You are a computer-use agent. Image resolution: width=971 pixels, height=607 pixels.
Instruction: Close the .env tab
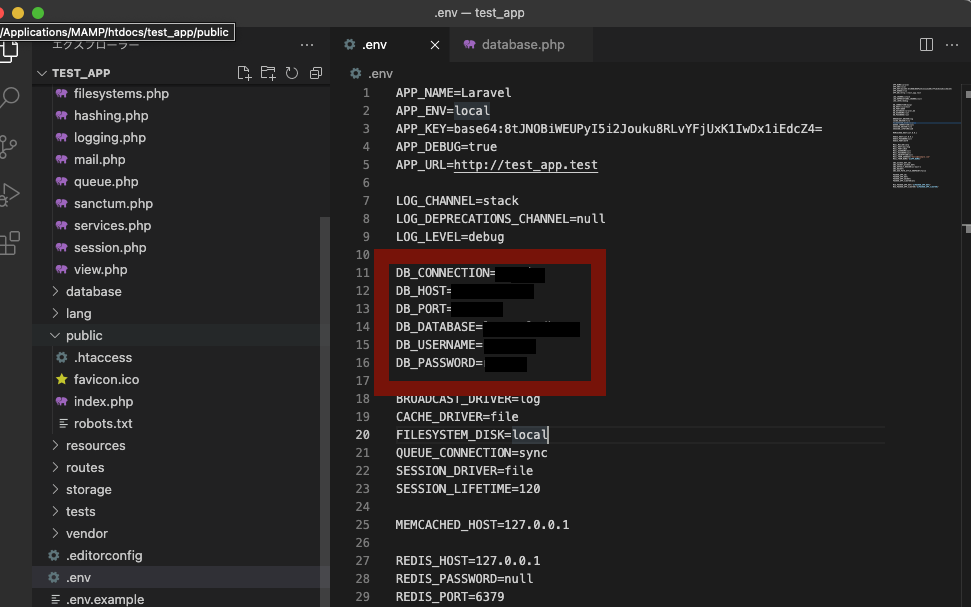[435, 45]
